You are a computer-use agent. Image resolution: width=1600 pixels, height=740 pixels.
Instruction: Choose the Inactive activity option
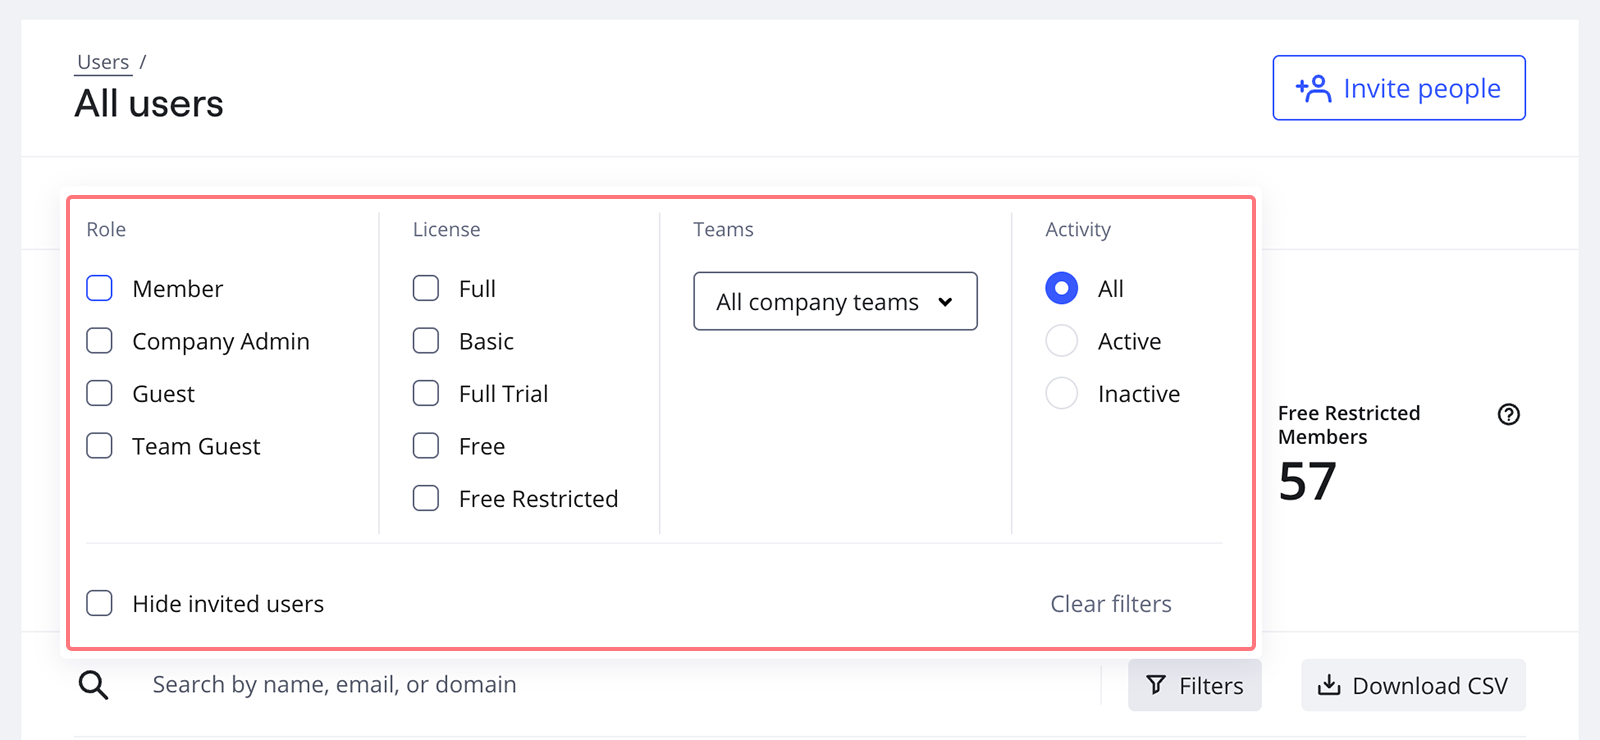[x=1062, y=394]
